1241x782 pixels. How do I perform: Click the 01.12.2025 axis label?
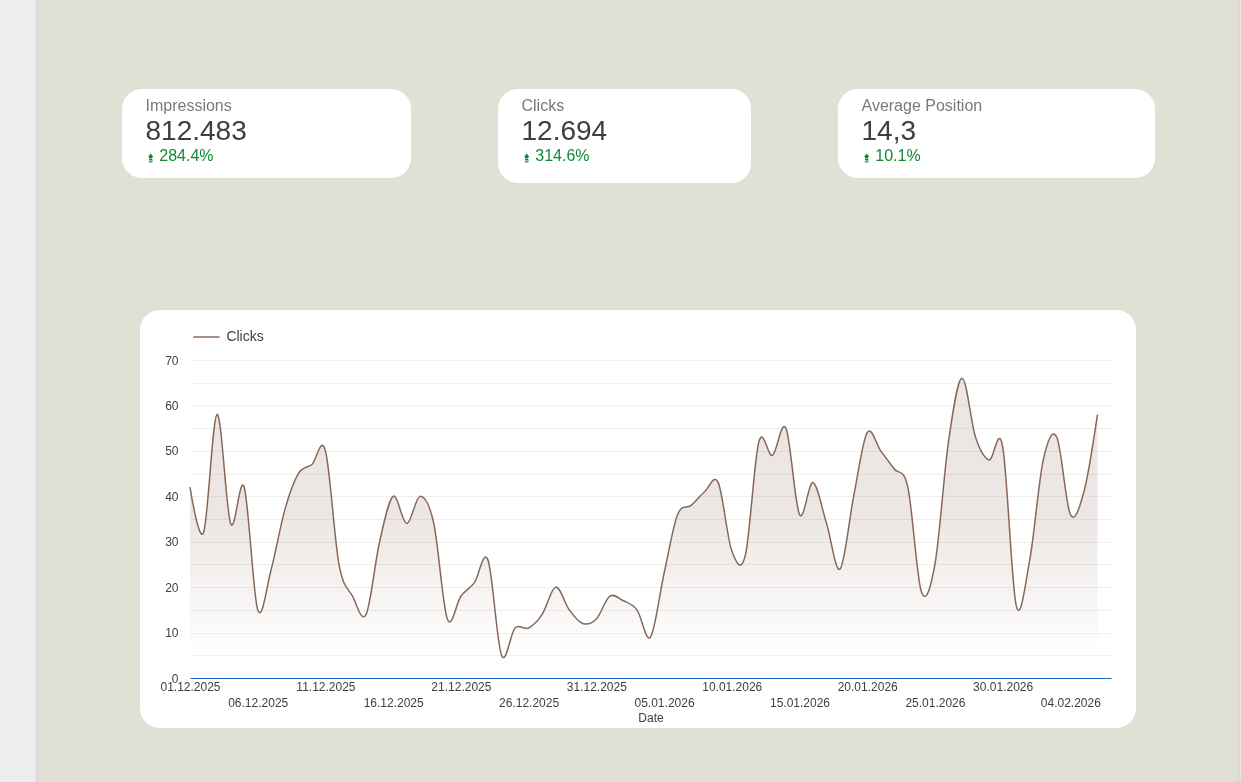pyautogui.click(x=190, y=687)
